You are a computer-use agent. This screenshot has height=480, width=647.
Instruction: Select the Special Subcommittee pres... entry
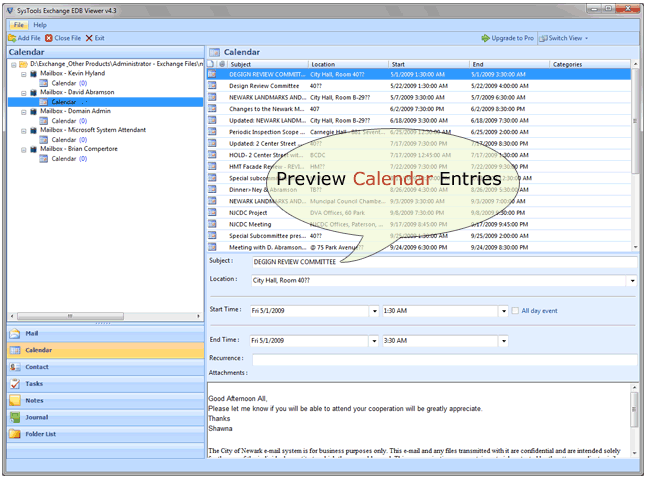(x=419, y=236)
